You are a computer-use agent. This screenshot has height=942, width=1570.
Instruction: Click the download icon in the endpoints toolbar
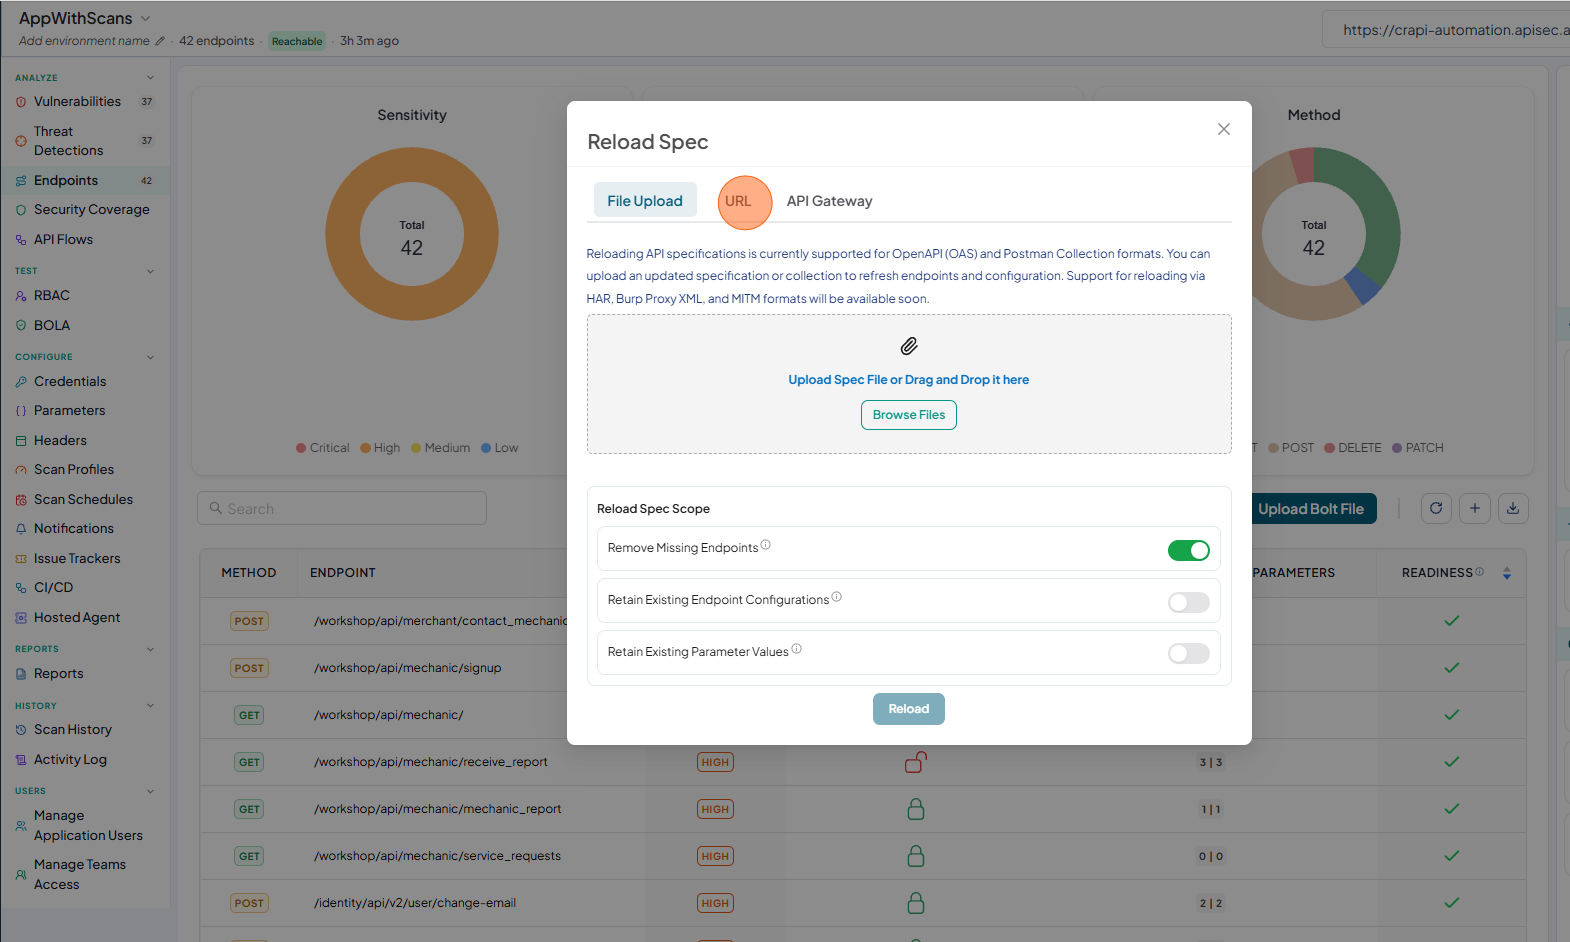click(1513, 508)
